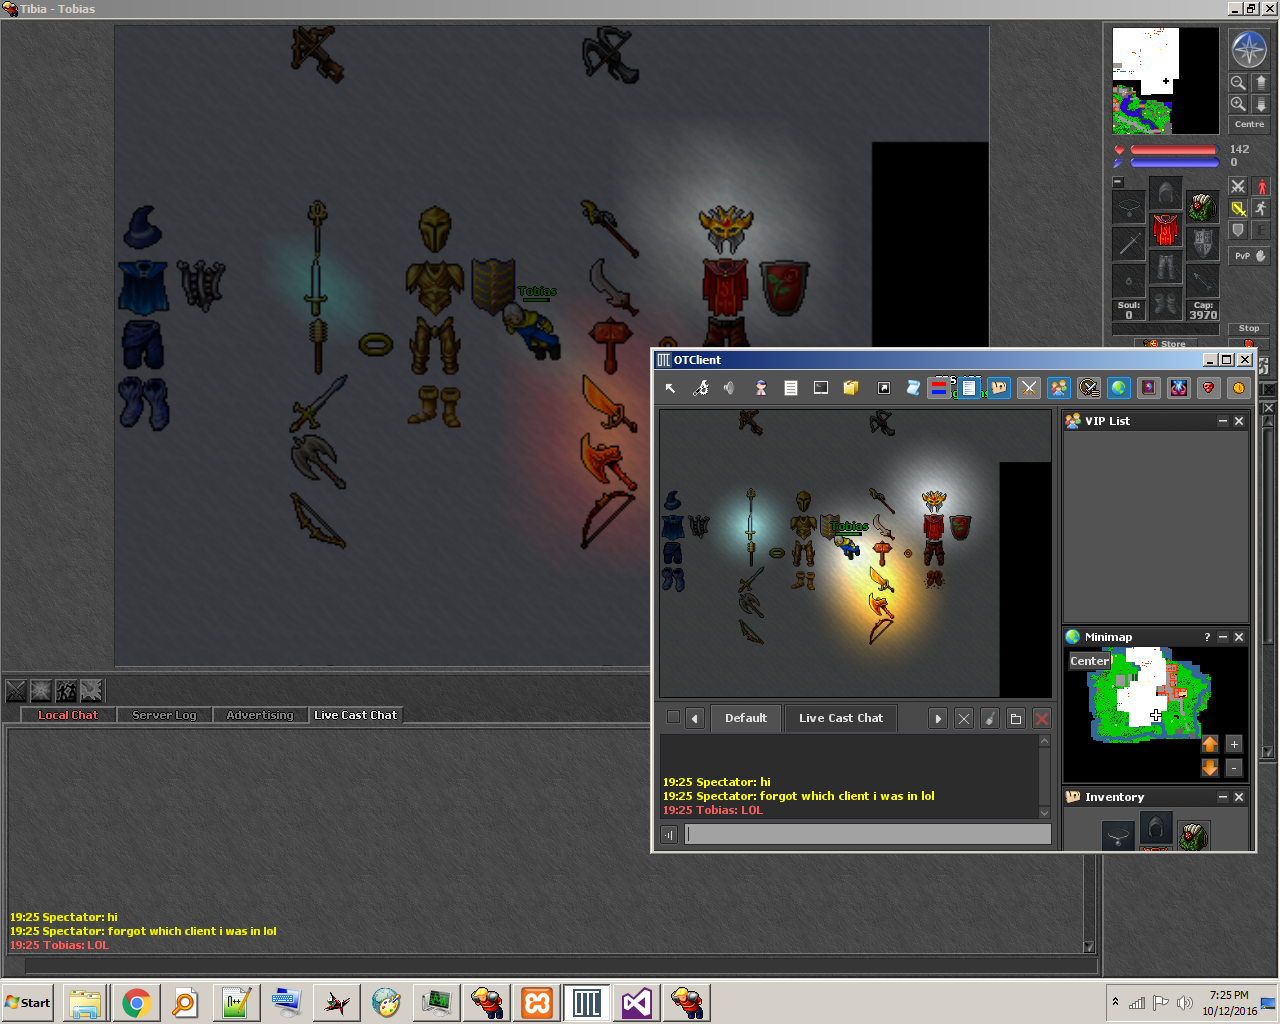Open Chrome from Windows taskbar
Viewport: 1280px width, 1024px height.
[x=136, y=1003]
